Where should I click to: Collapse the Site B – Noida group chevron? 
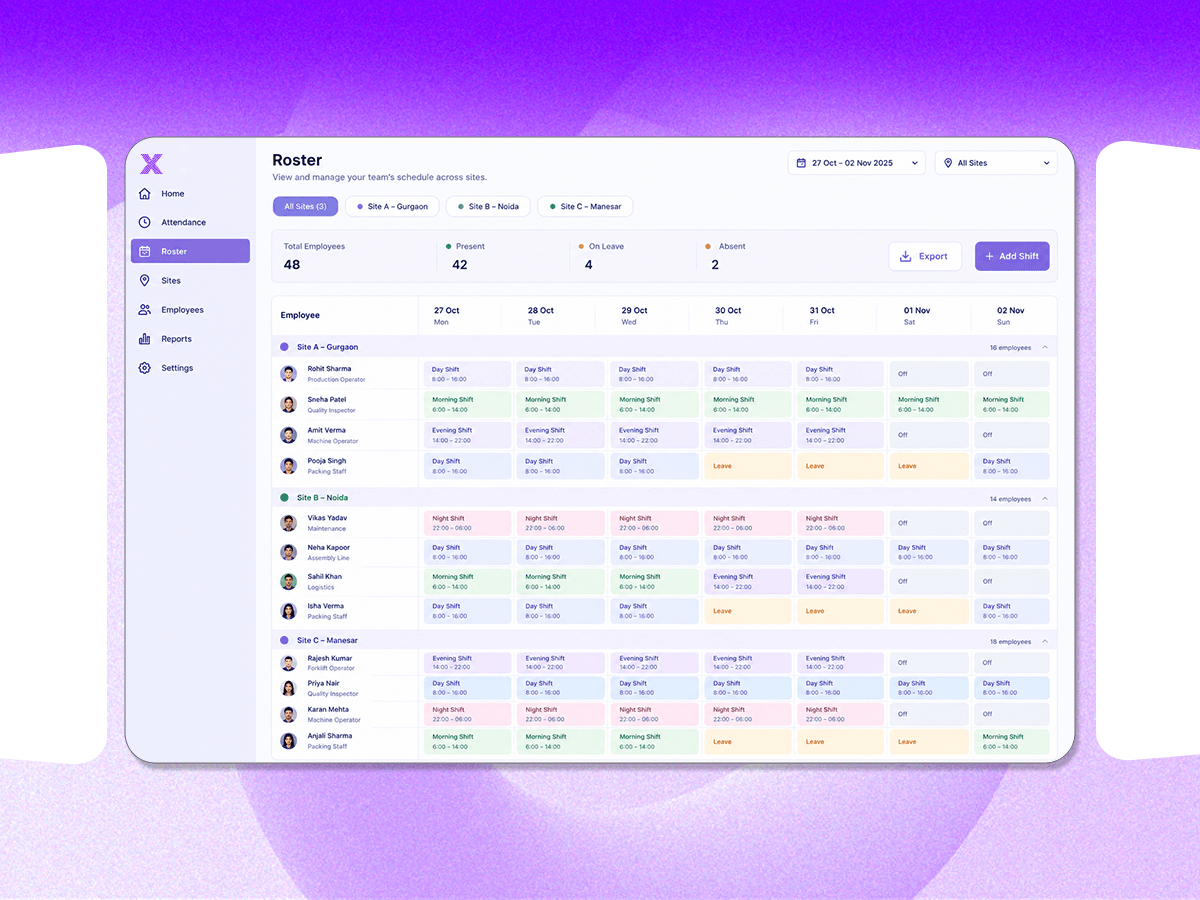pyautogui.click(x=1045, y=498)
